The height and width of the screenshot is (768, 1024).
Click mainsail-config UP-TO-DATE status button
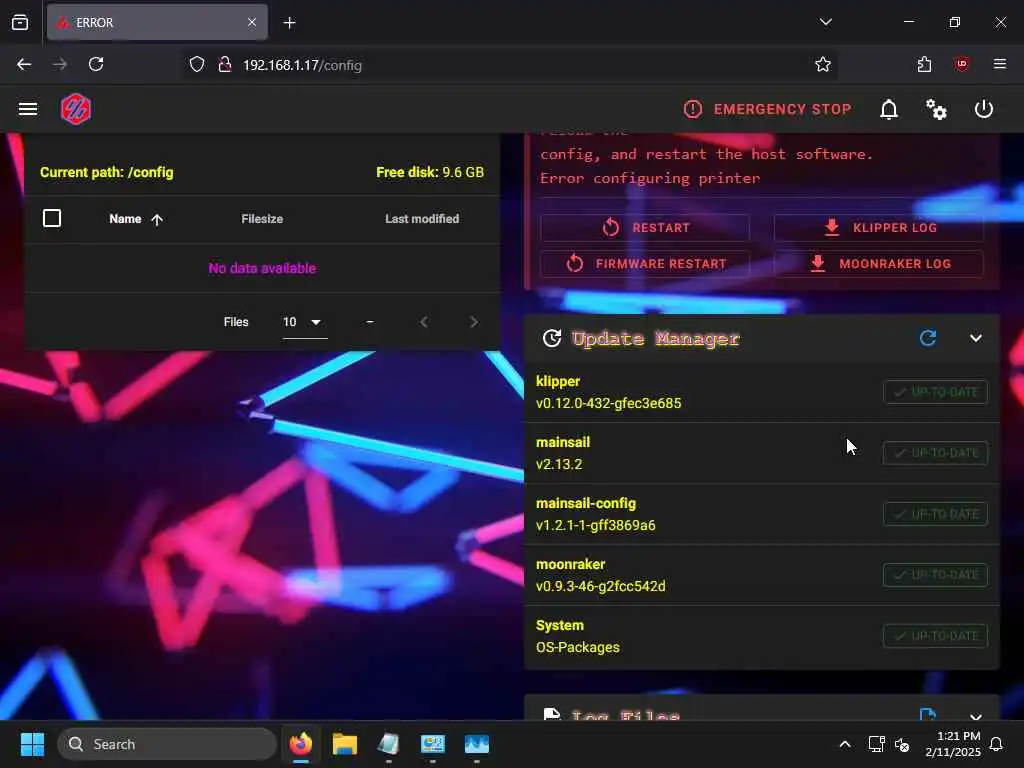coord(935,514)
